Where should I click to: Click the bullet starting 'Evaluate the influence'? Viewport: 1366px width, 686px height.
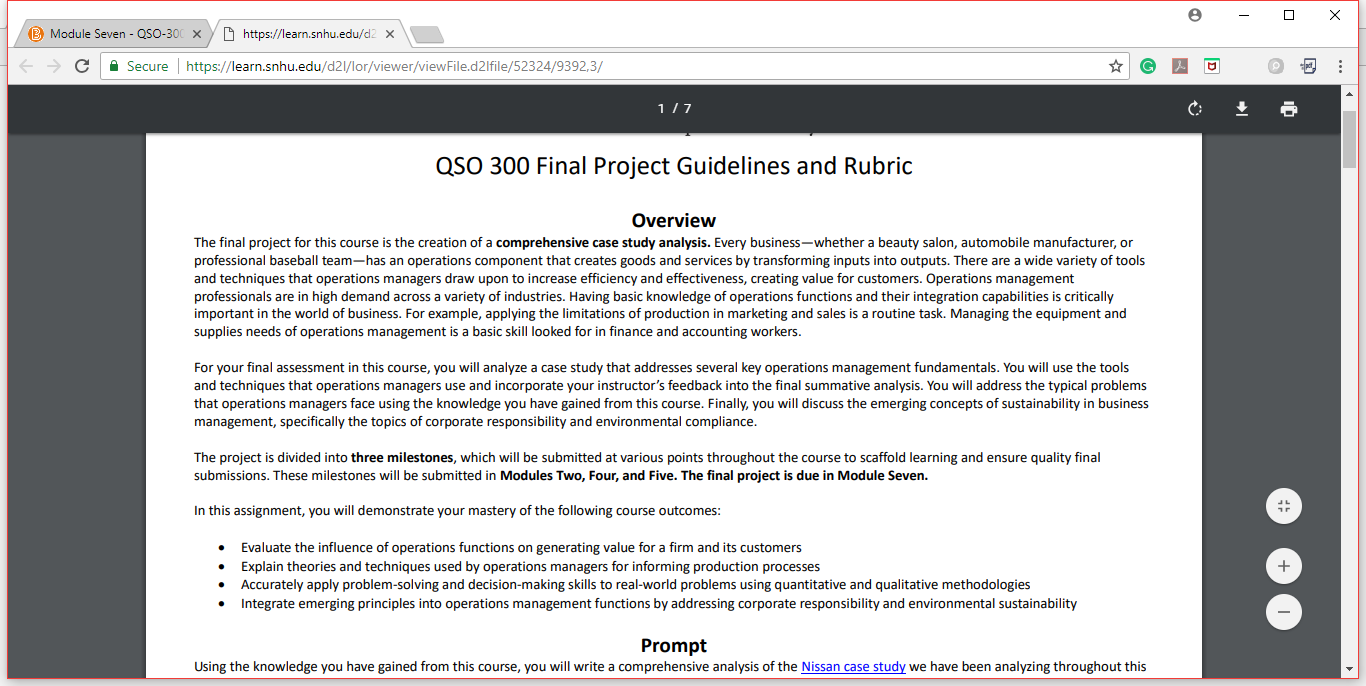point(521,547)
